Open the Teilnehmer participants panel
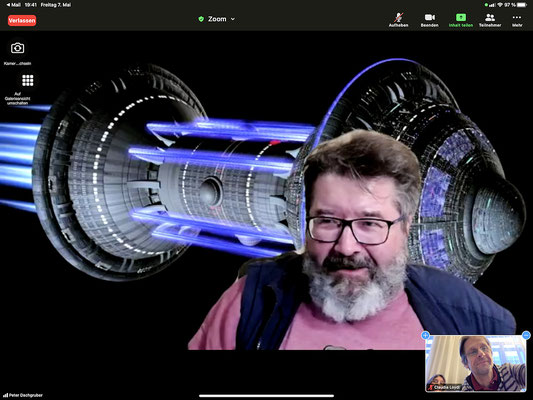This screenshot has height=400, width=533. tap(490, 20)
